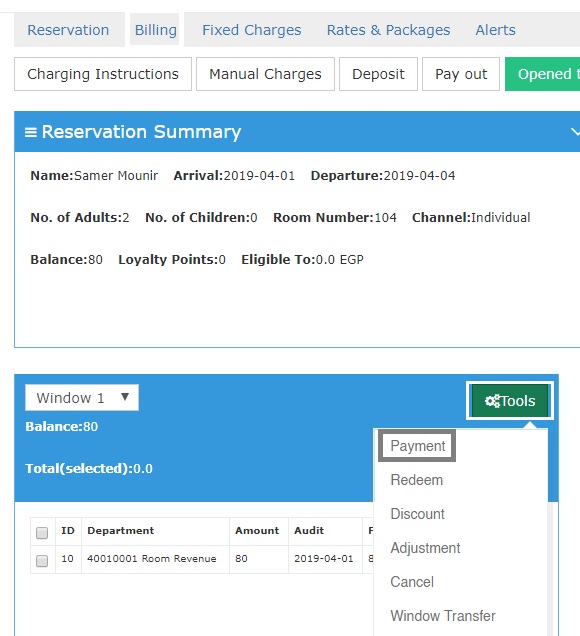Choose Discount in the Tools menu
This screenshot has width=580, height=636.
coord(417,514)
